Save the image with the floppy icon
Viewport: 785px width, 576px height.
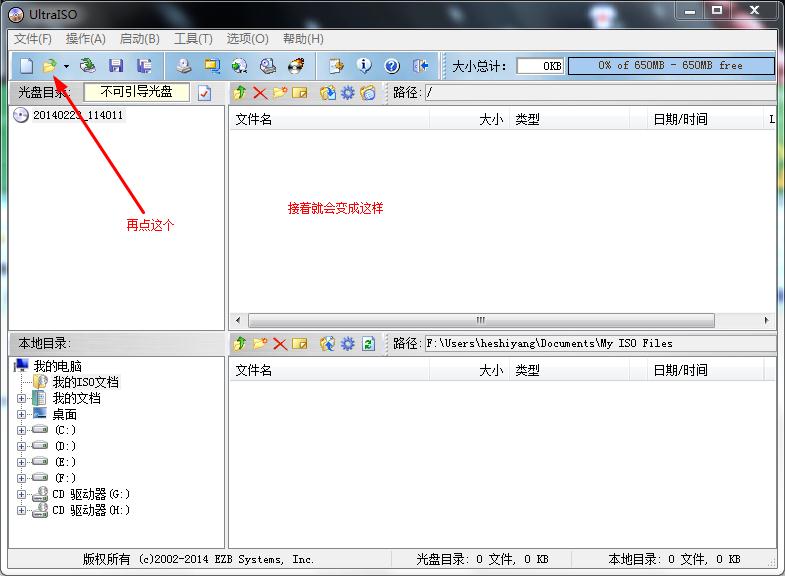click(116, 66)
